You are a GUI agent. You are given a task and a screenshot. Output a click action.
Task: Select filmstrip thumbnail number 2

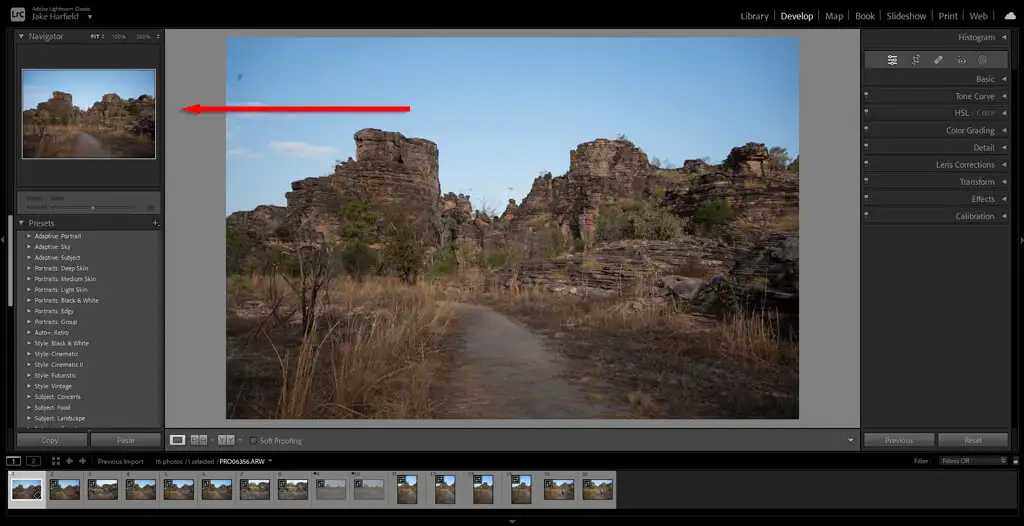tap(65, 489)
